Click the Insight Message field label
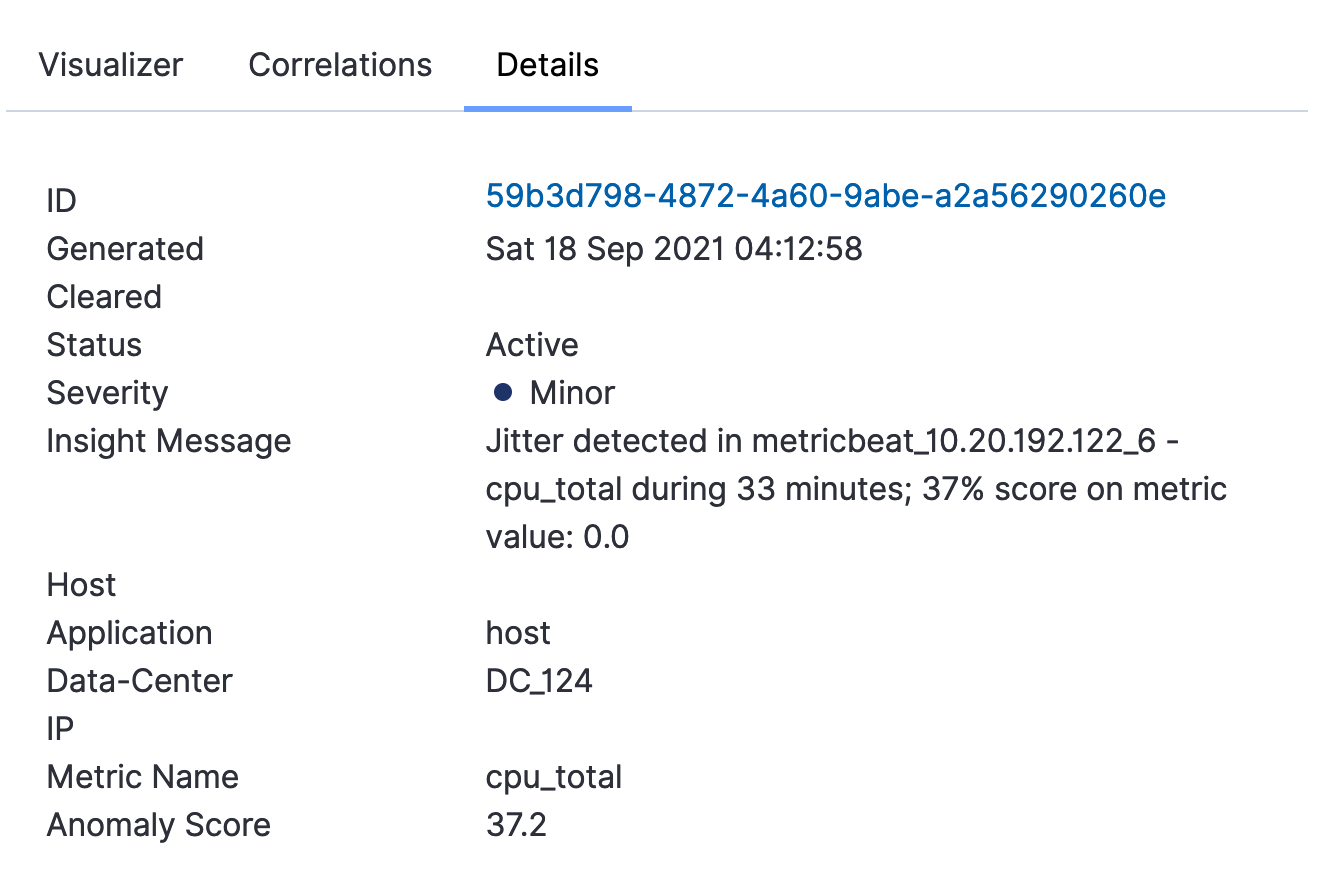Viewport: 1342px width, 880px height. (169, 441)
